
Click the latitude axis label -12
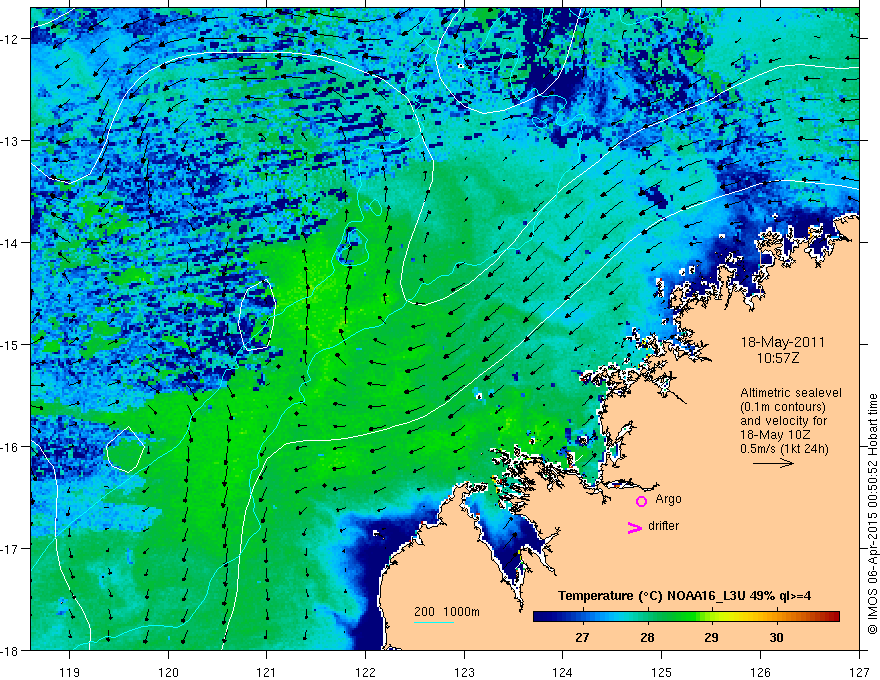[x=11, y=39]
